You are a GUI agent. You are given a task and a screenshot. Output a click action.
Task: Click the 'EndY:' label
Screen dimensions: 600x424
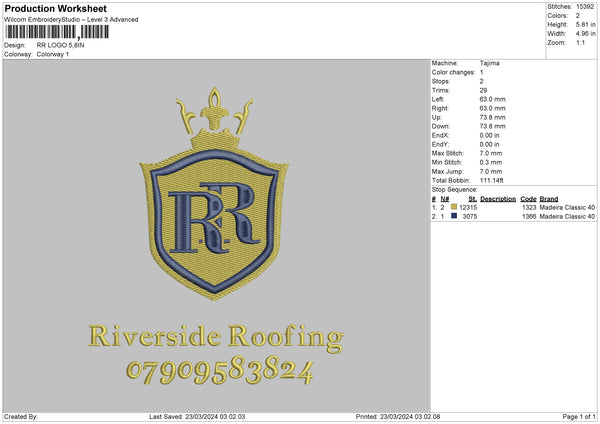[440, 144]
